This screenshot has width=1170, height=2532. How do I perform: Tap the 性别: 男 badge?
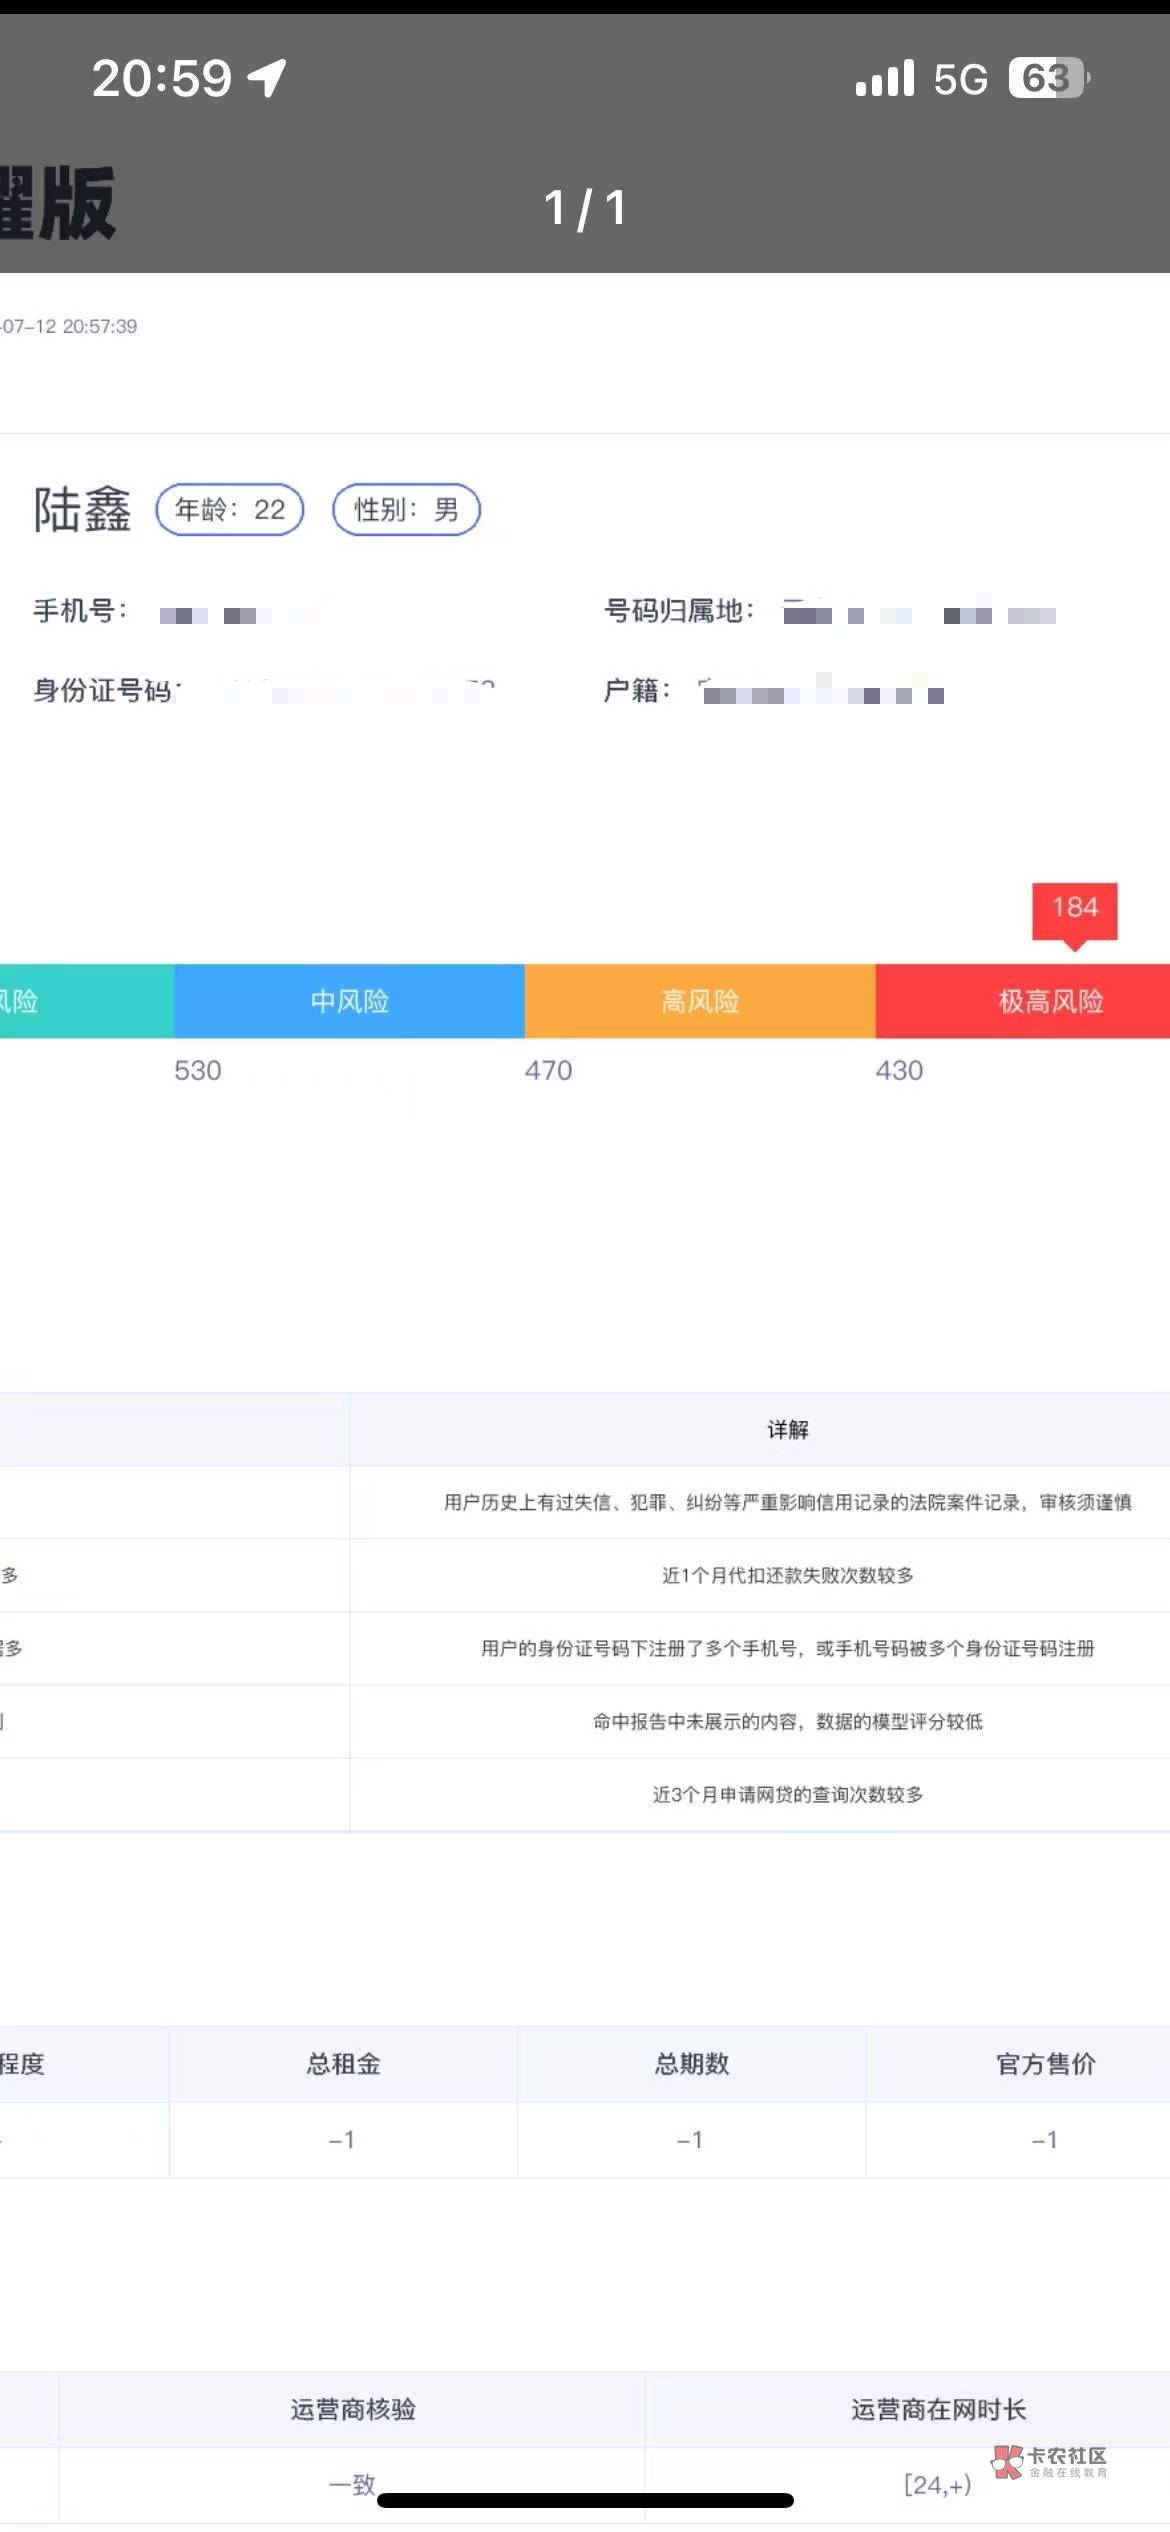click(x=406, y=510)
